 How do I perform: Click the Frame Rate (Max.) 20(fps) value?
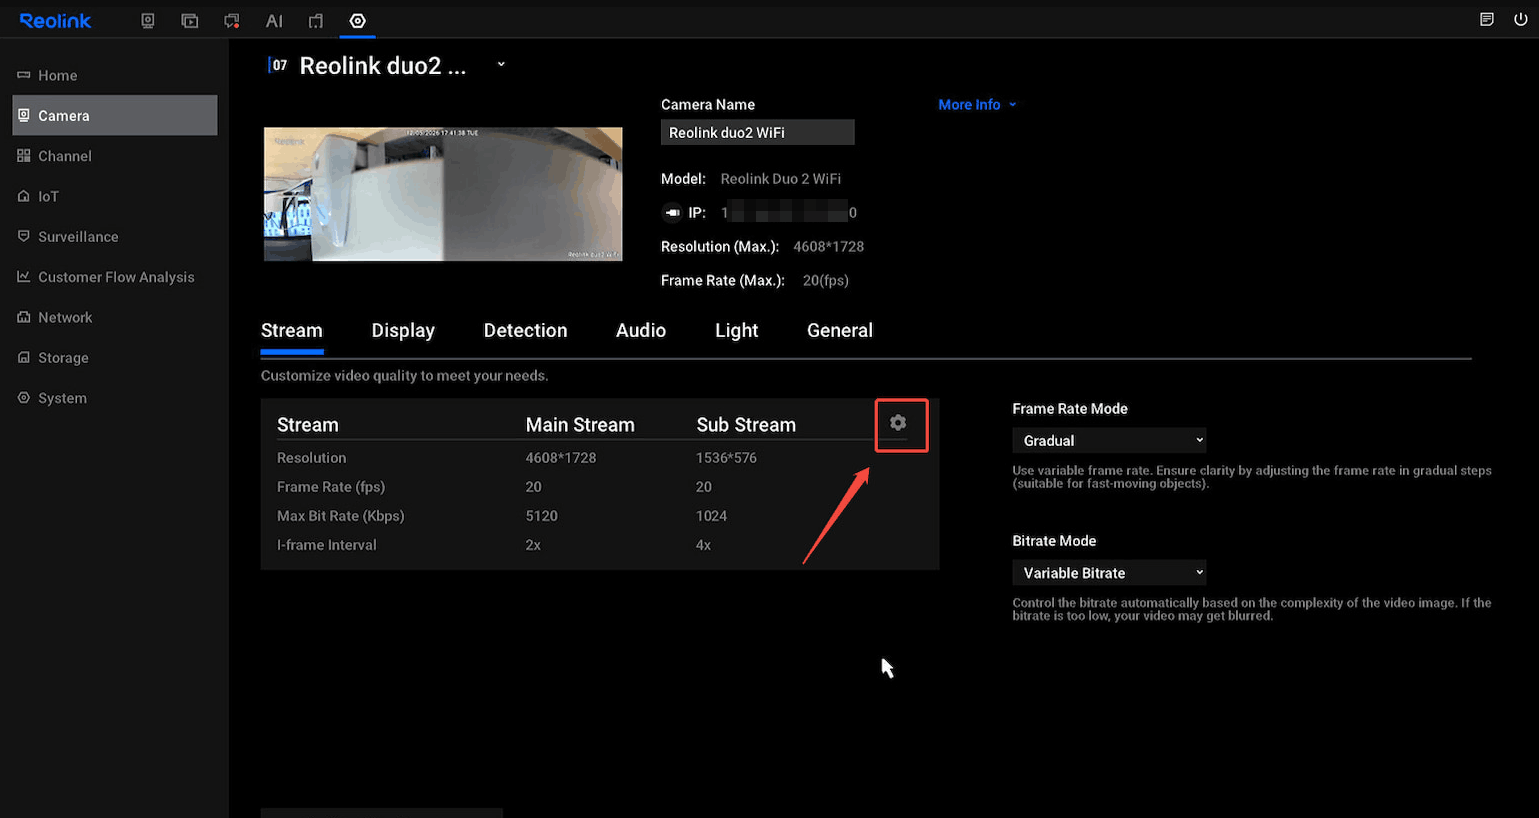click(x=825, y=280)
